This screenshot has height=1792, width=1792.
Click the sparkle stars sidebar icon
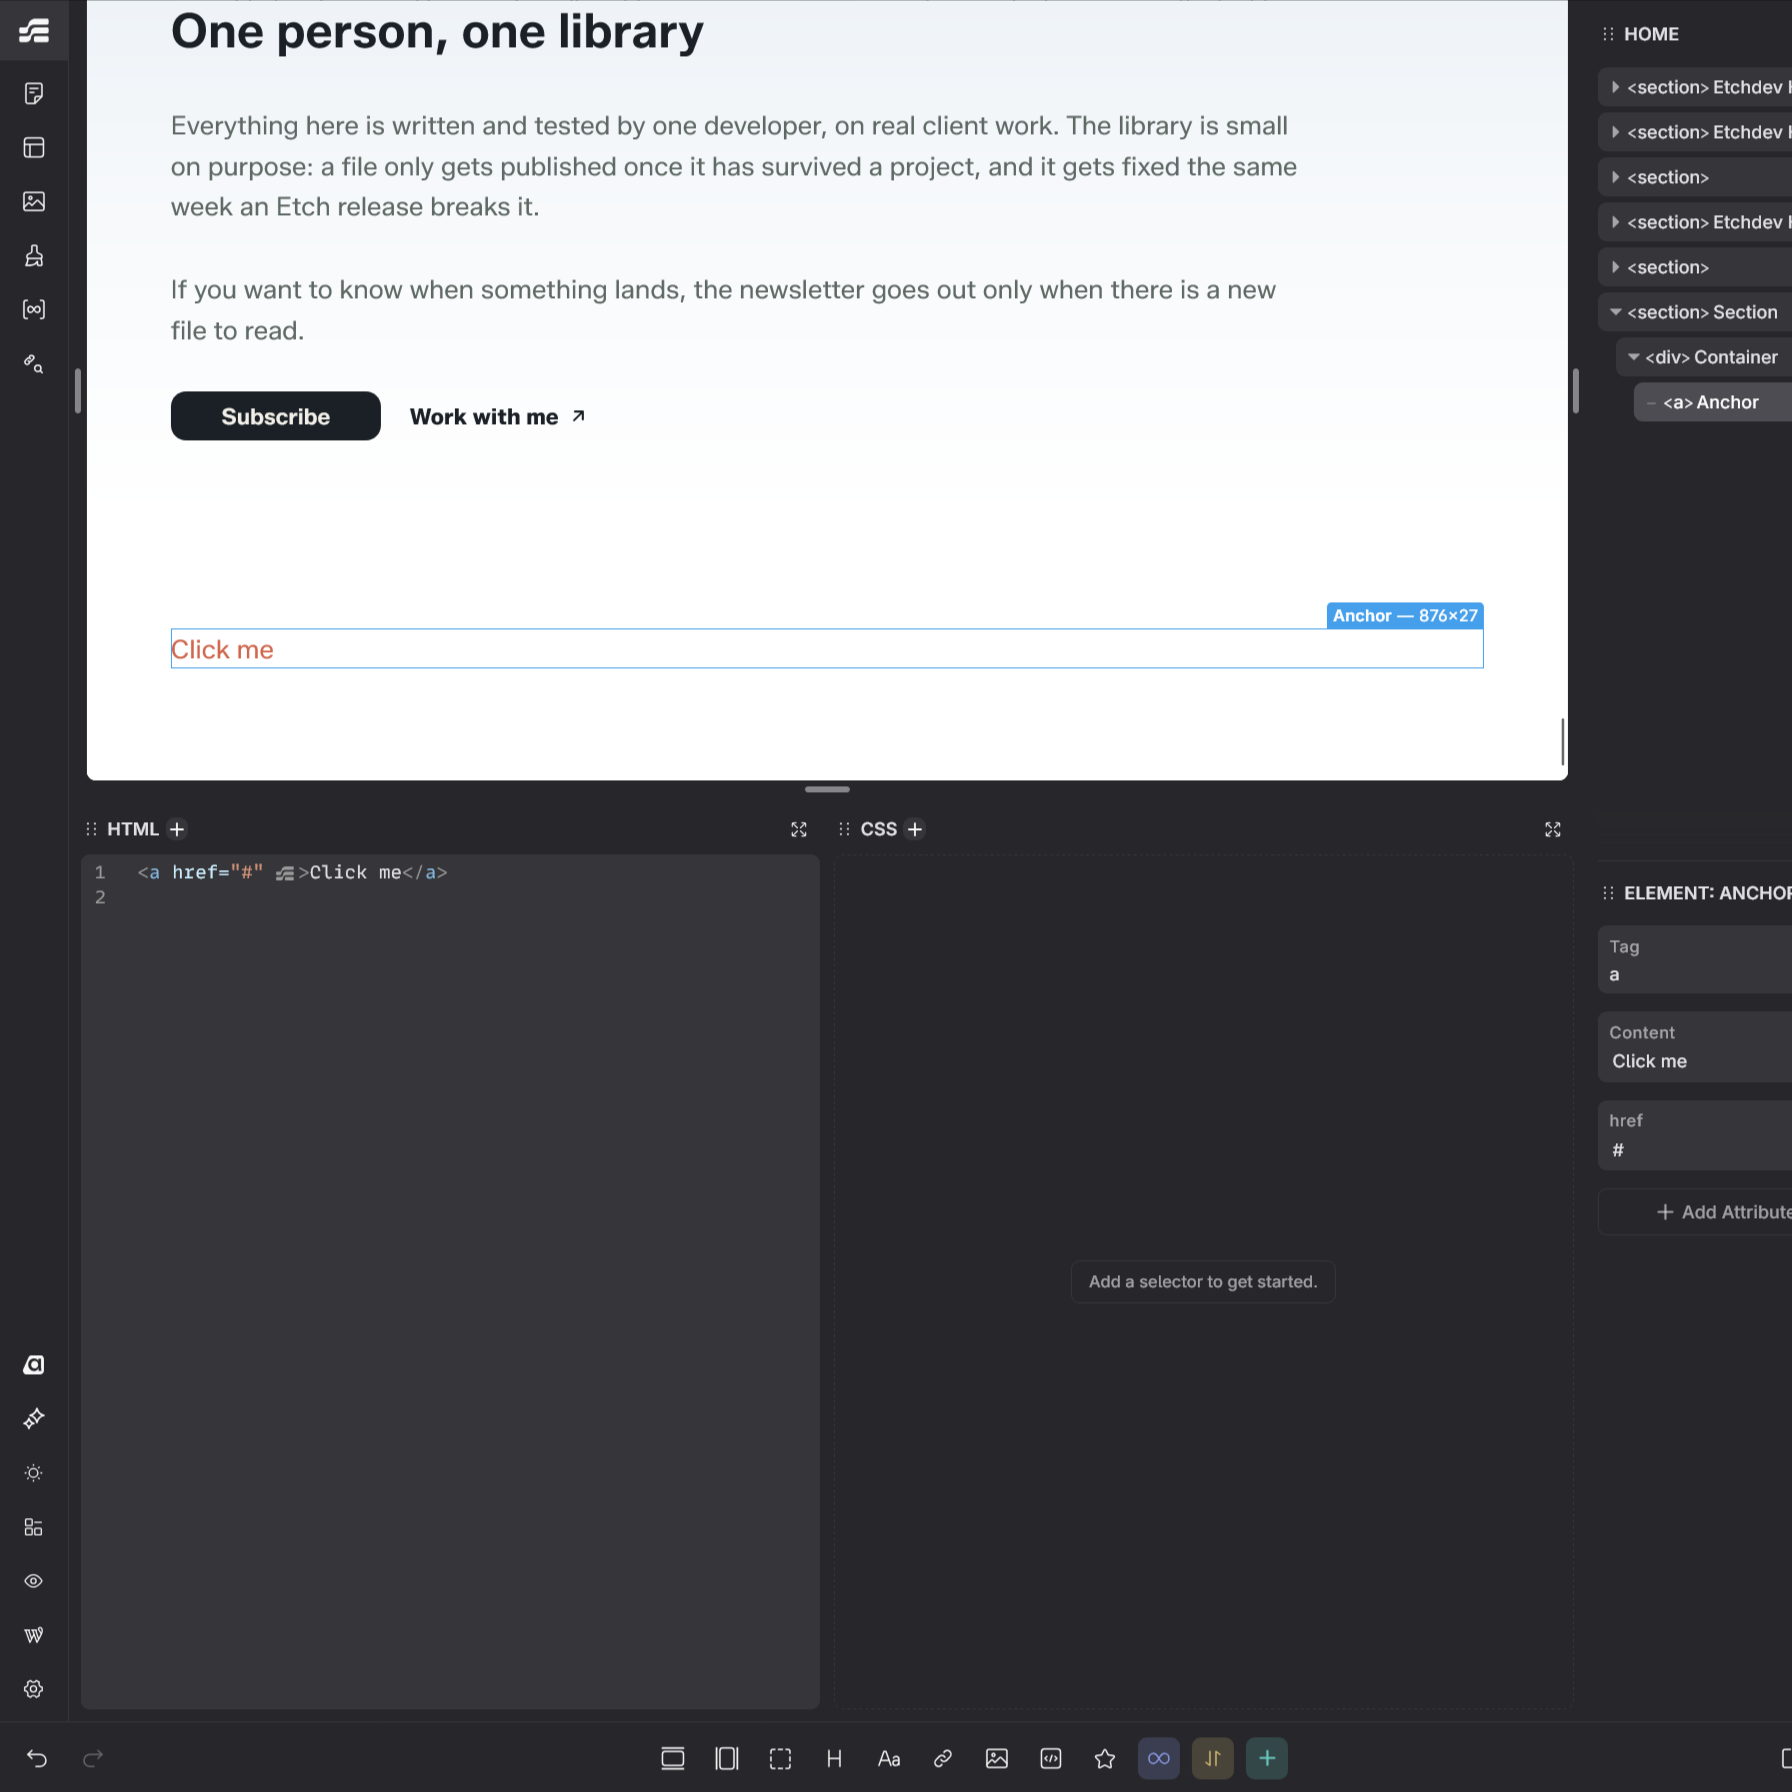pyautogui.click(x=34, y=1419)
